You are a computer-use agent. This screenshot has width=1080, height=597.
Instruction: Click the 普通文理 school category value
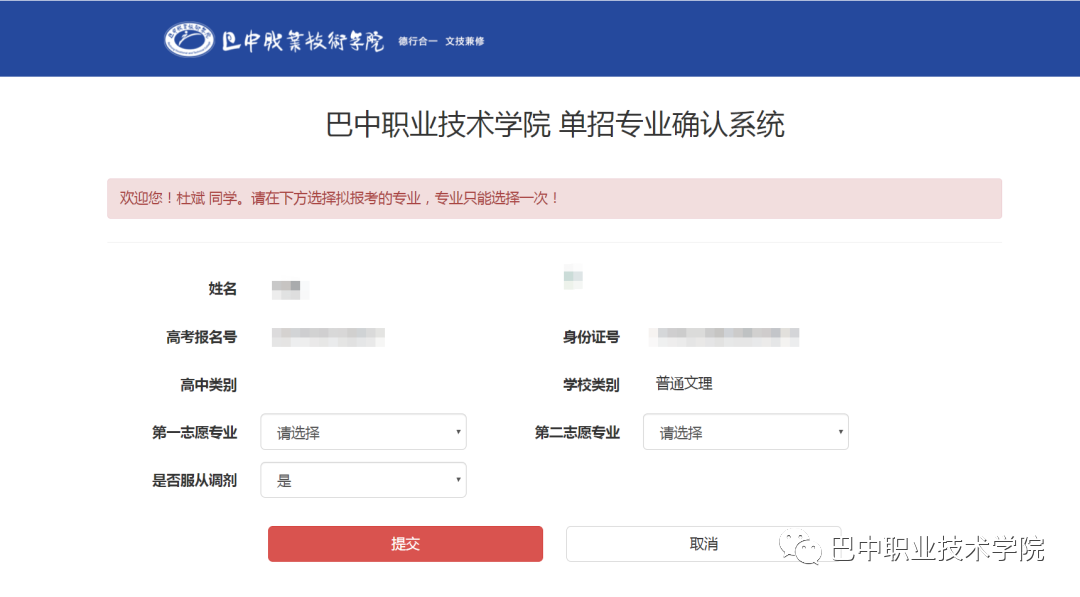tap(684, 384)
